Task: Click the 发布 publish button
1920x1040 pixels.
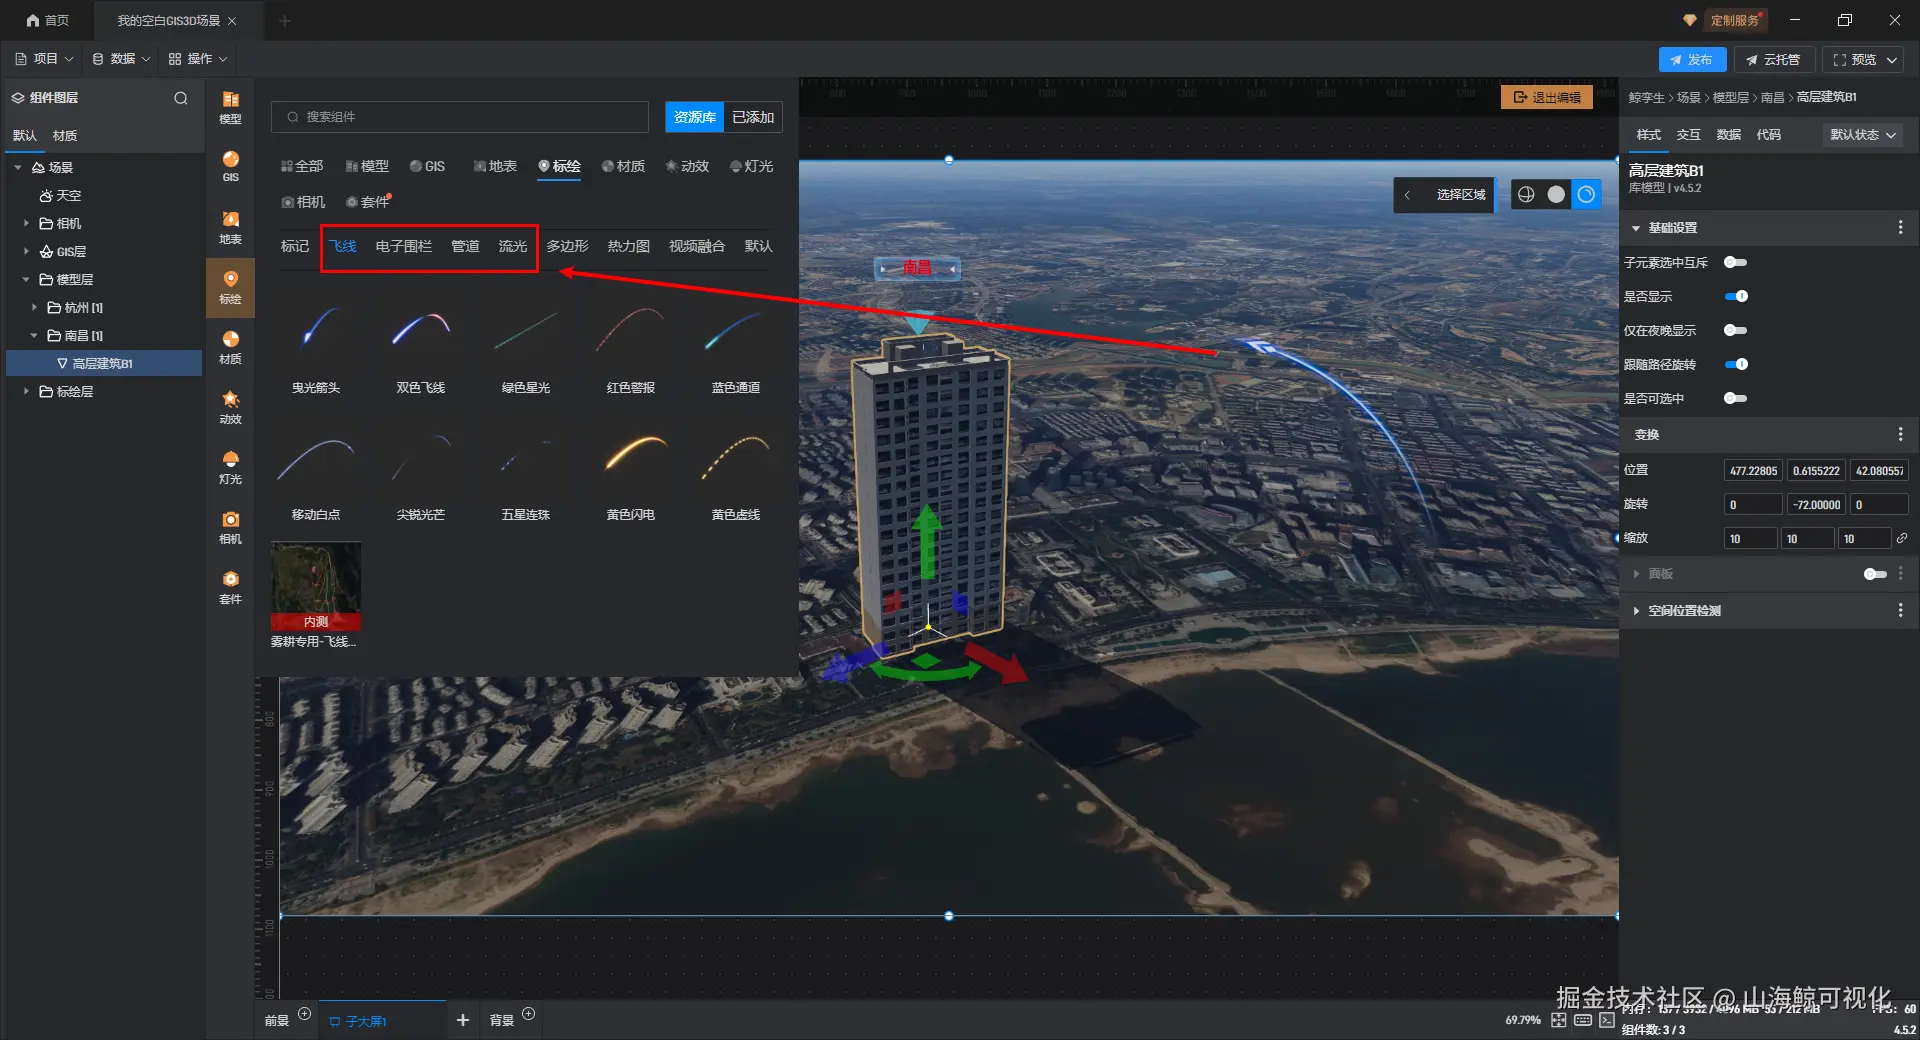Action: point(1692,60)
